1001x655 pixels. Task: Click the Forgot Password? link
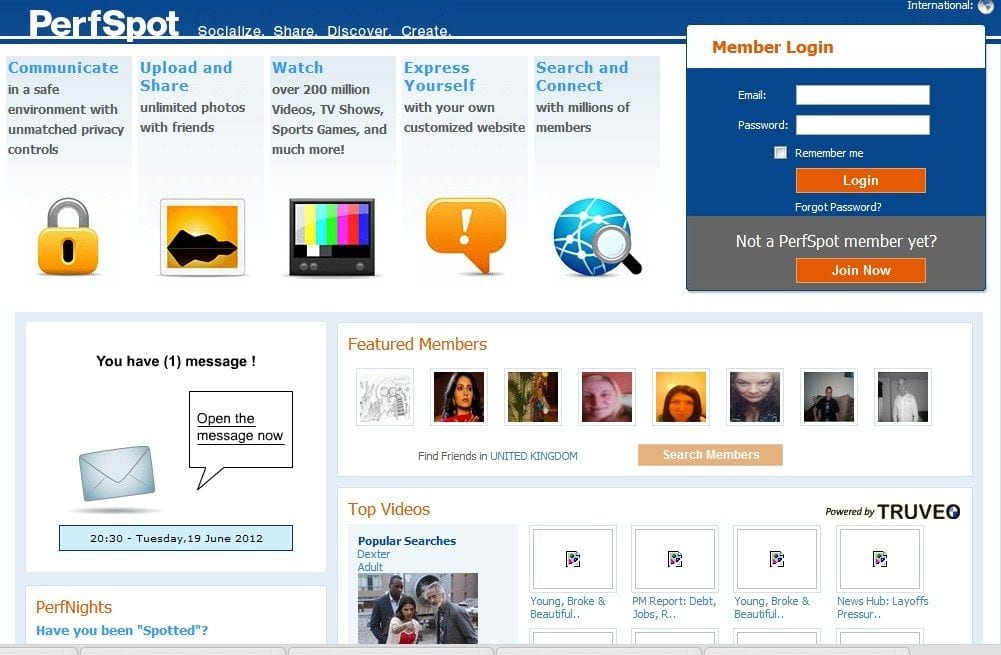pos(838,207)
